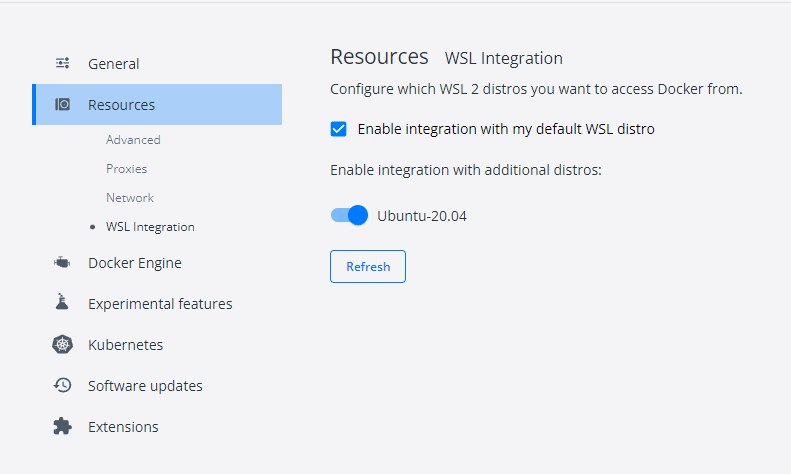Switch to the Docker Engine section label
Screen dimensions: 791x474
[x=134, y=263]
